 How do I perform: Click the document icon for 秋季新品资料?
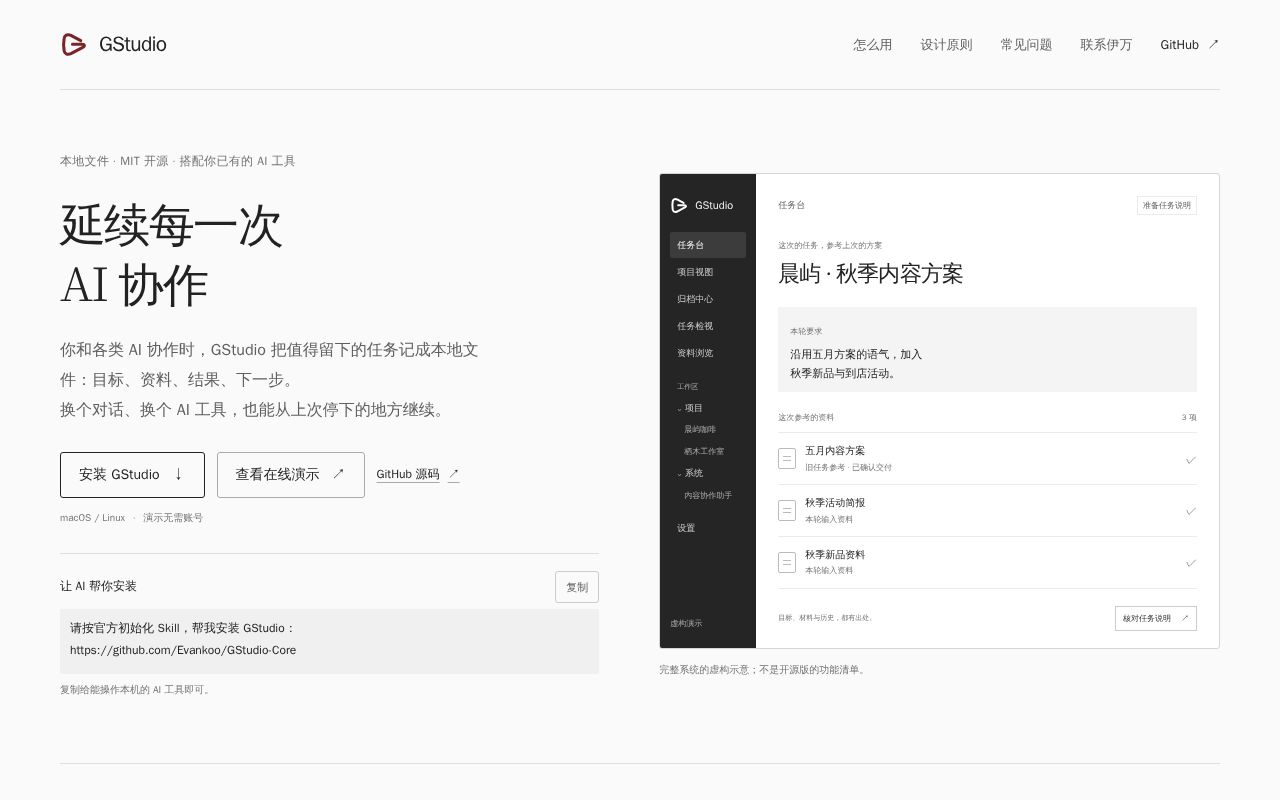coord(787,563)
